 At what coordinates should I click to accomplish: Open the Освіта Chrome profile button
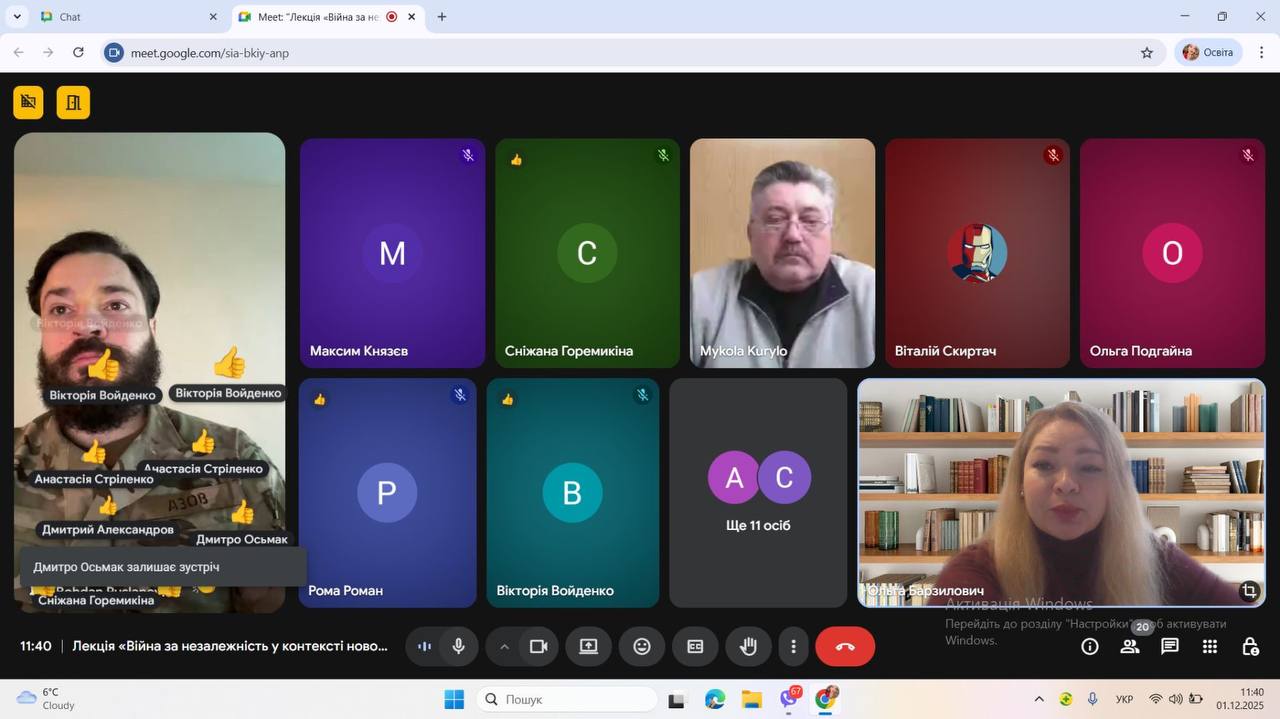click(x=1208, y=53)
